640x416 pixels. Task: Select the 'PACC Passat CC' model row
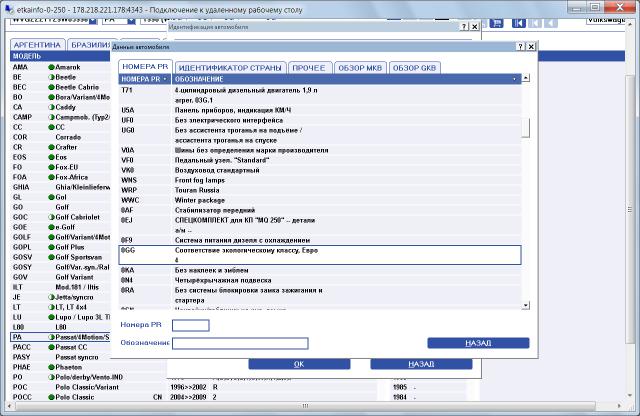tap(60, 347)
